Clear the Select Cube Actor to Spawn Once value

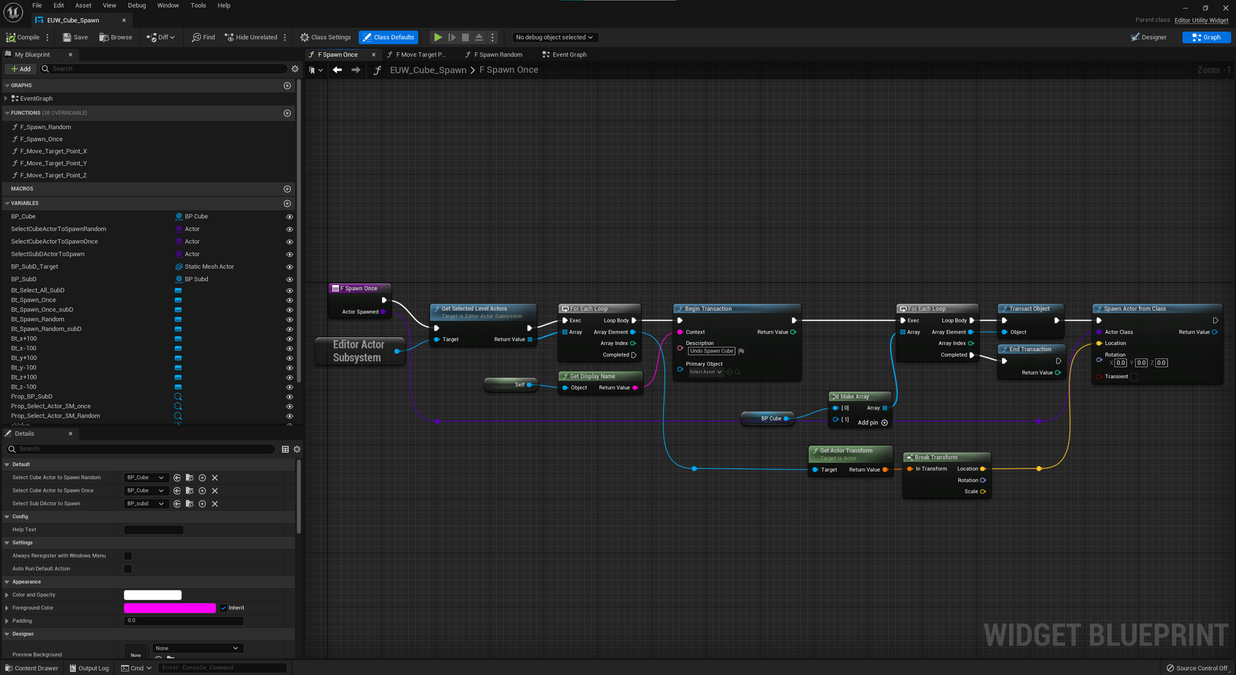215,491
